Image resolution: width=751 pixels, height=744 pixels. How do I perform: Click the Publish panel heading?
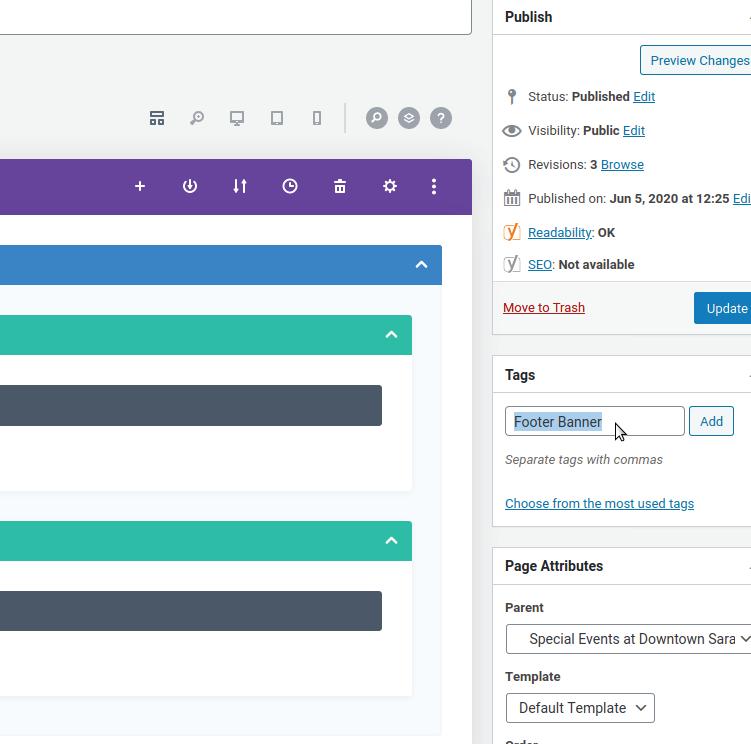click(528, 17)
